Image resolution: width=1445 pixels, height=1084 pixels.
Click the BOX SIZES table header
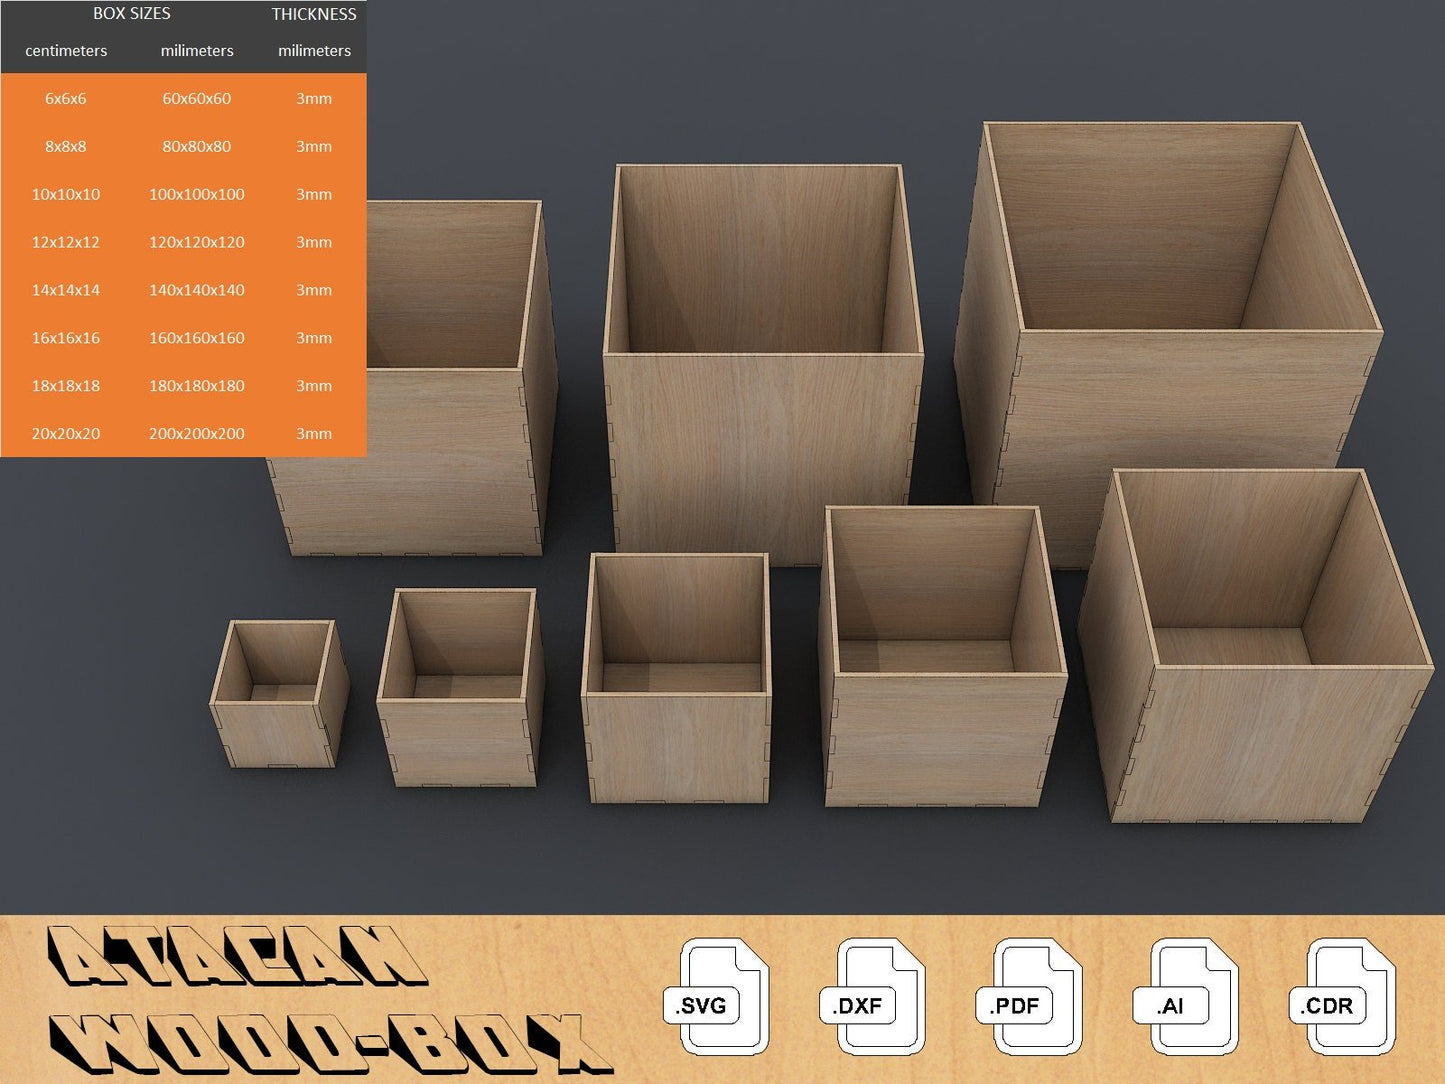pyautogui.click(x=131, y=14)
